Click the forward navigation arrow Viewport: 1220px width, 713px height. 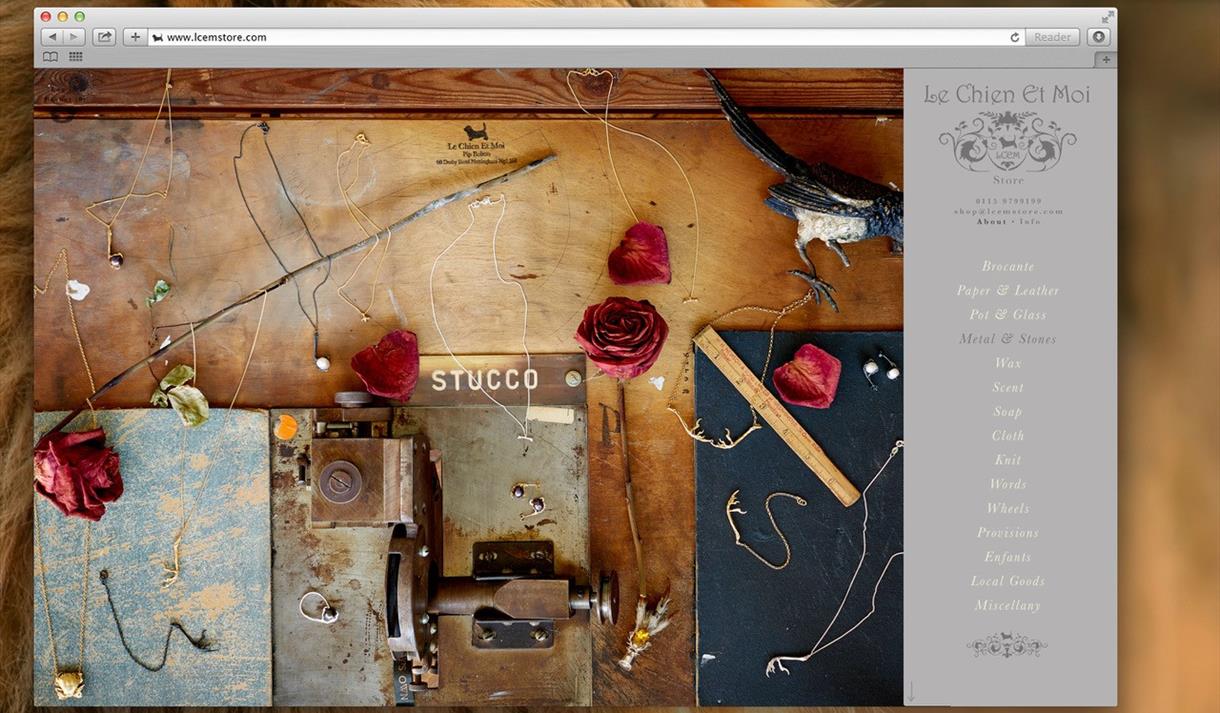pyautogui.click(x=75, y=36)
